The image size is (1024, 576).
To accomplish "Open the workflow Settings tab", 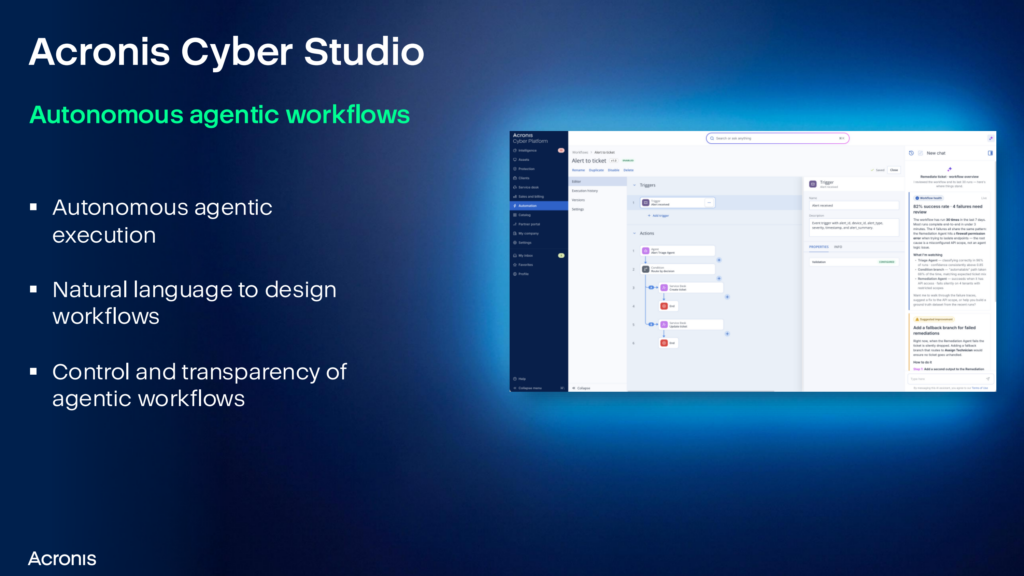I will [598, 209].
